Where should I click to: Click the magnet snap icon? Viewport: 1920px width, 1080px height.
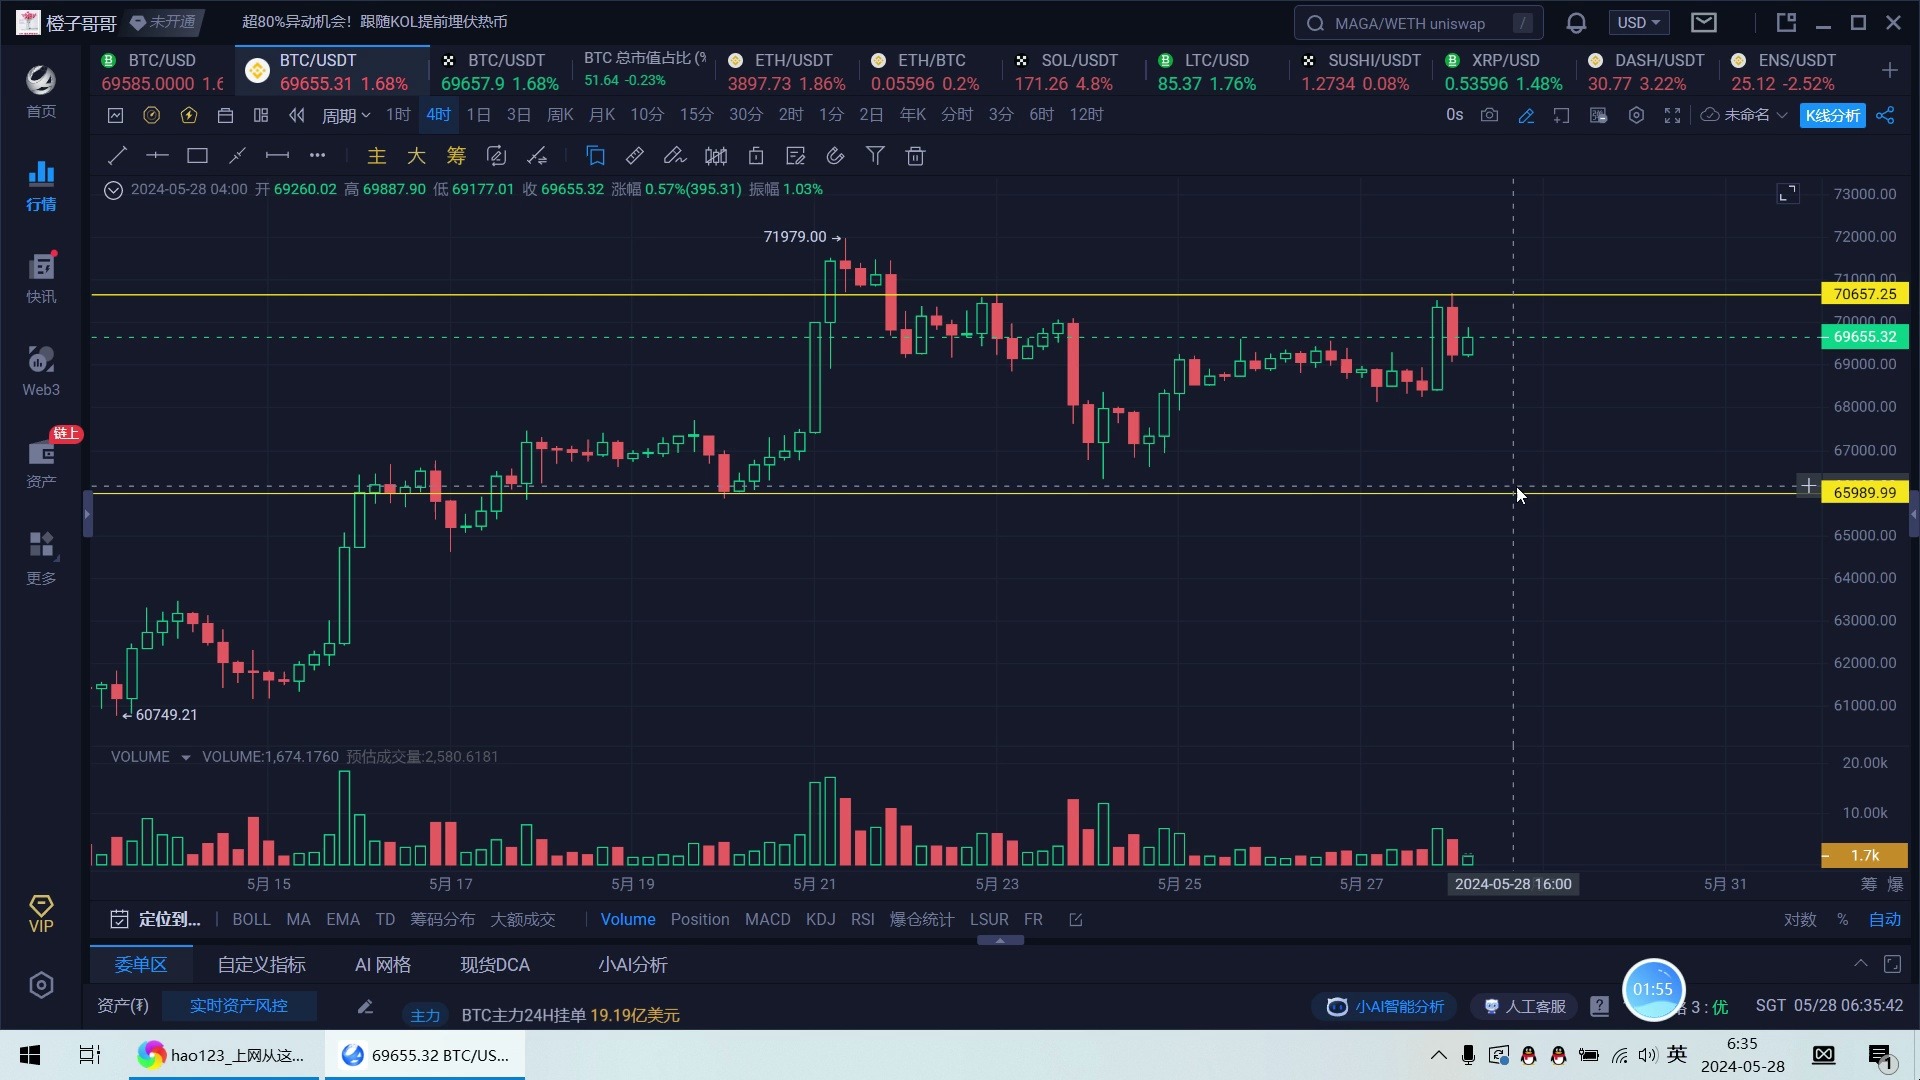835,155
